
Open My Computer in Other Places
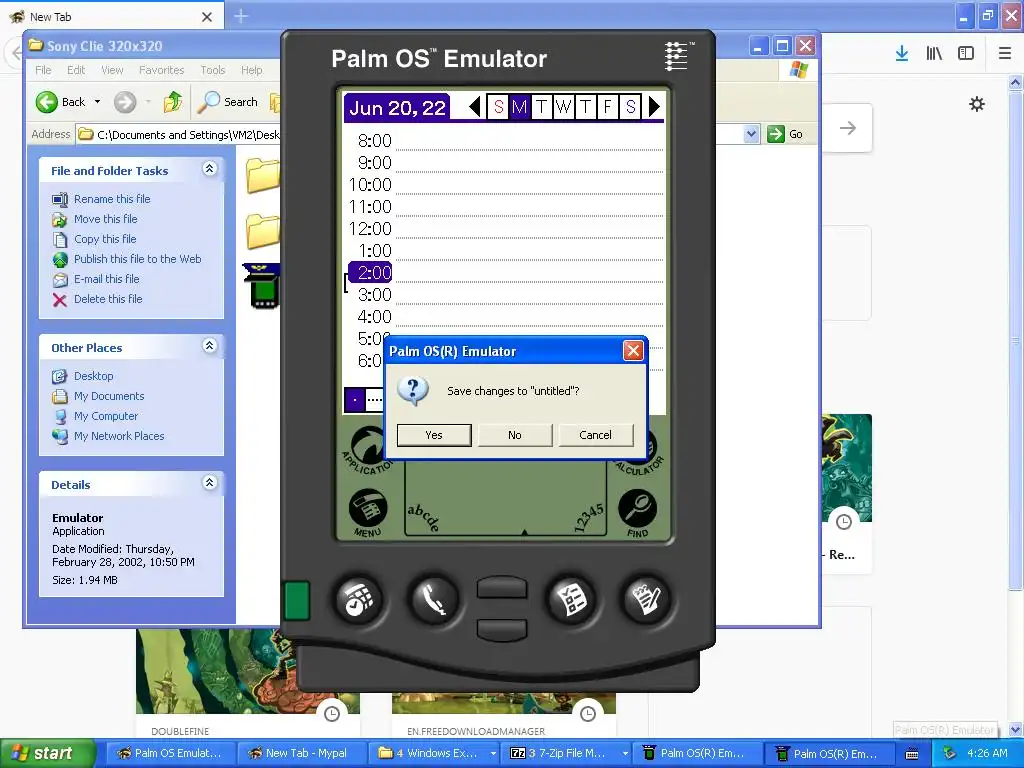click(106, 416)
